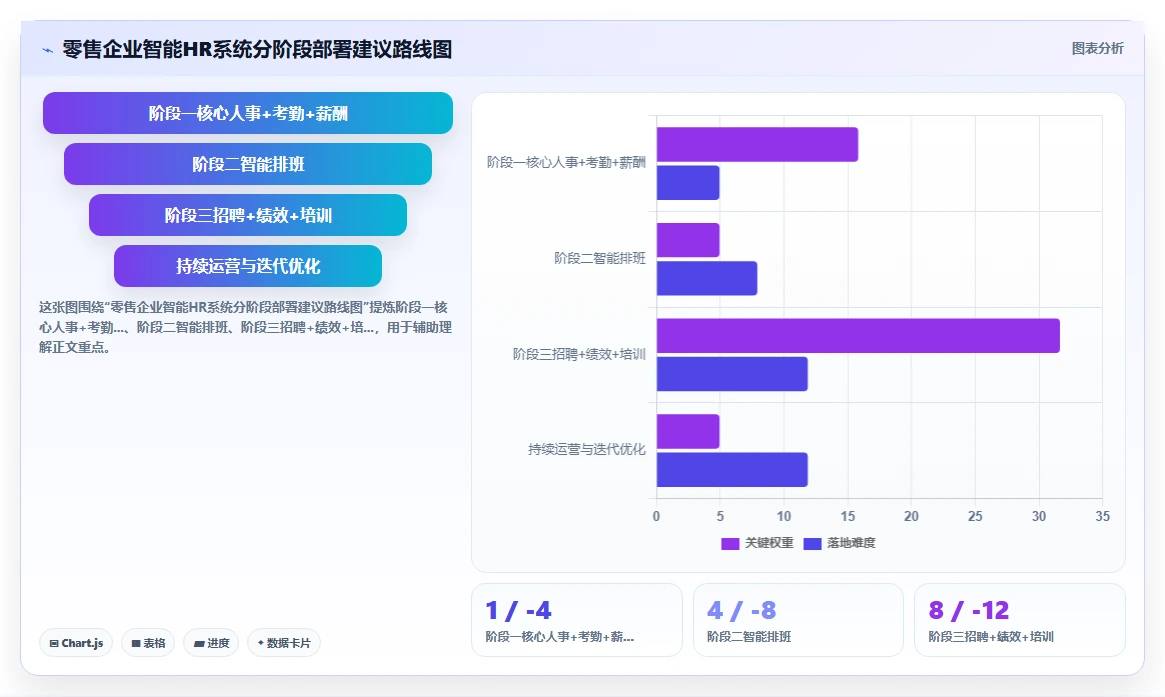Click the title 零售企业智能HR系统分阶段部署建议路线图
The height and width of the screenshot is (697, 1165).
[x=257, y=50]
